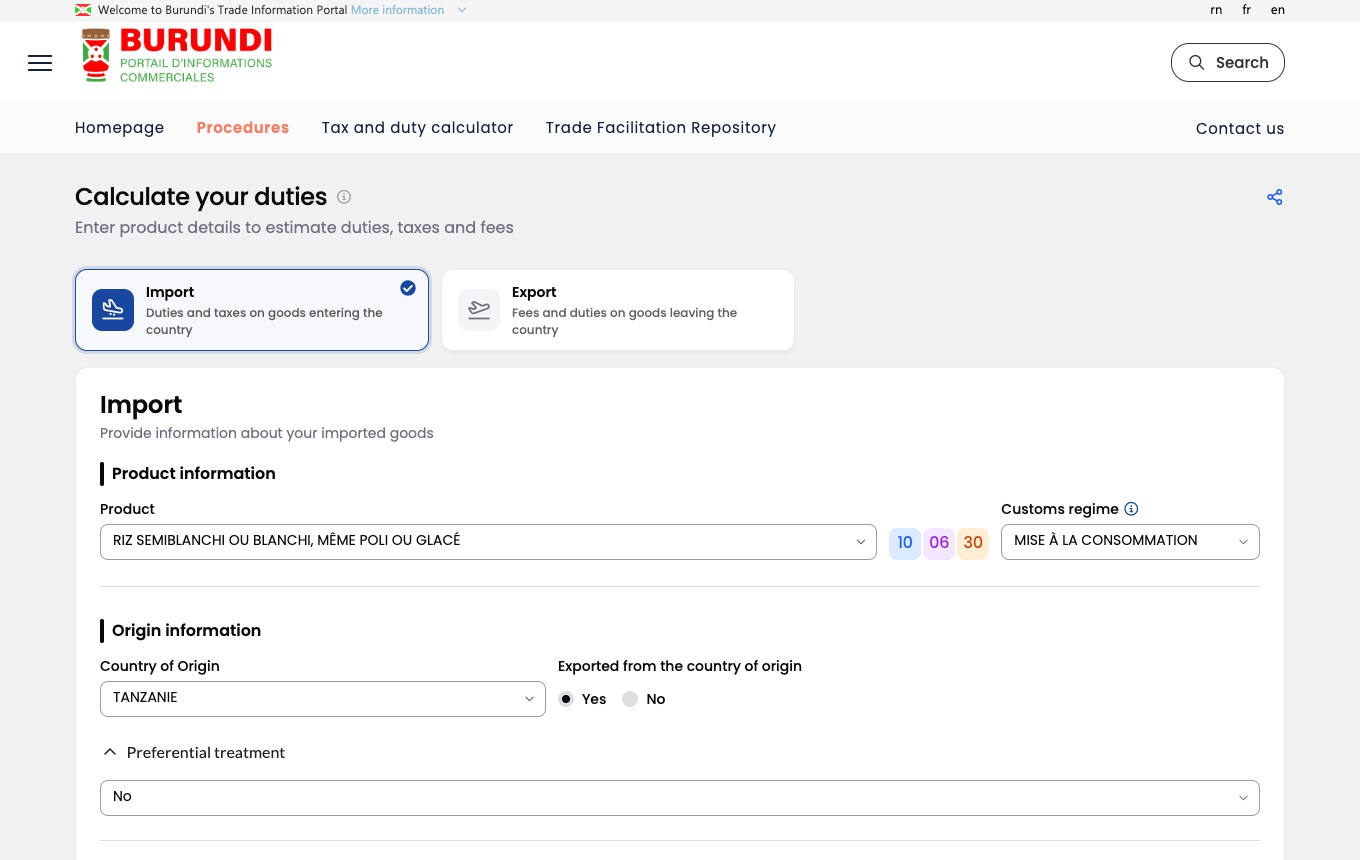The height and width of the screenshot is (860, 1360).
Task: Click the blue HS code chip 10
Action: click(x=905, y=542)
